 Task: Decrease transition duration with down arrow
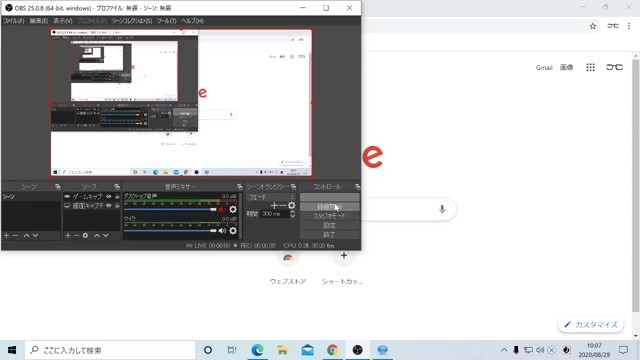(x=292, y=216)
